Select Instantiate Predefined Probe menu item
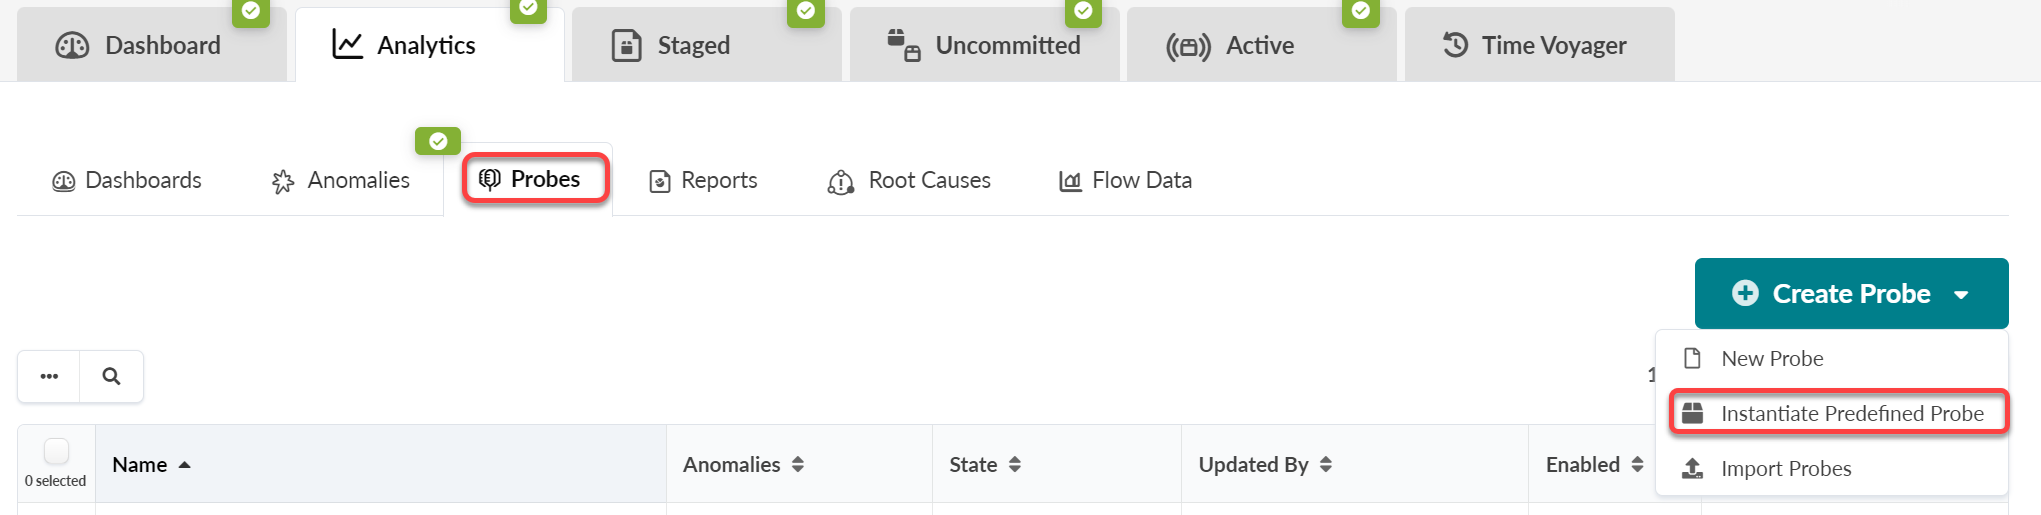 point(1851,414)
